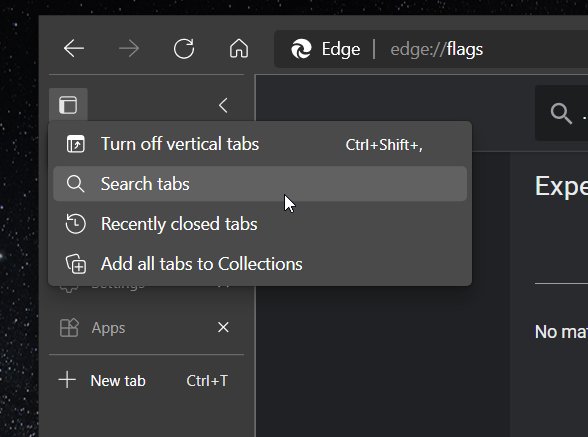Select Add all tabs to Collections
This screenshot has width=588, height=437.
coord(260,264)
